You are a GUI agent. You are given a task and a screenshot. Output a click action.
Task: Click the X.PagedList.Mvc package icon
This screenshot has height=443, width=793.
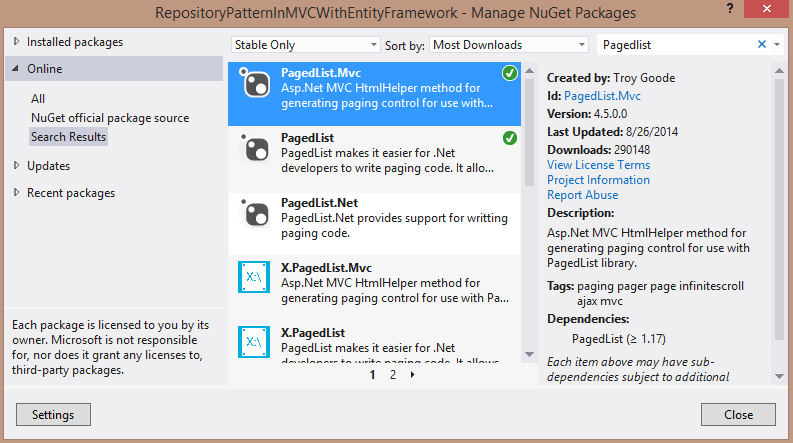255,278
